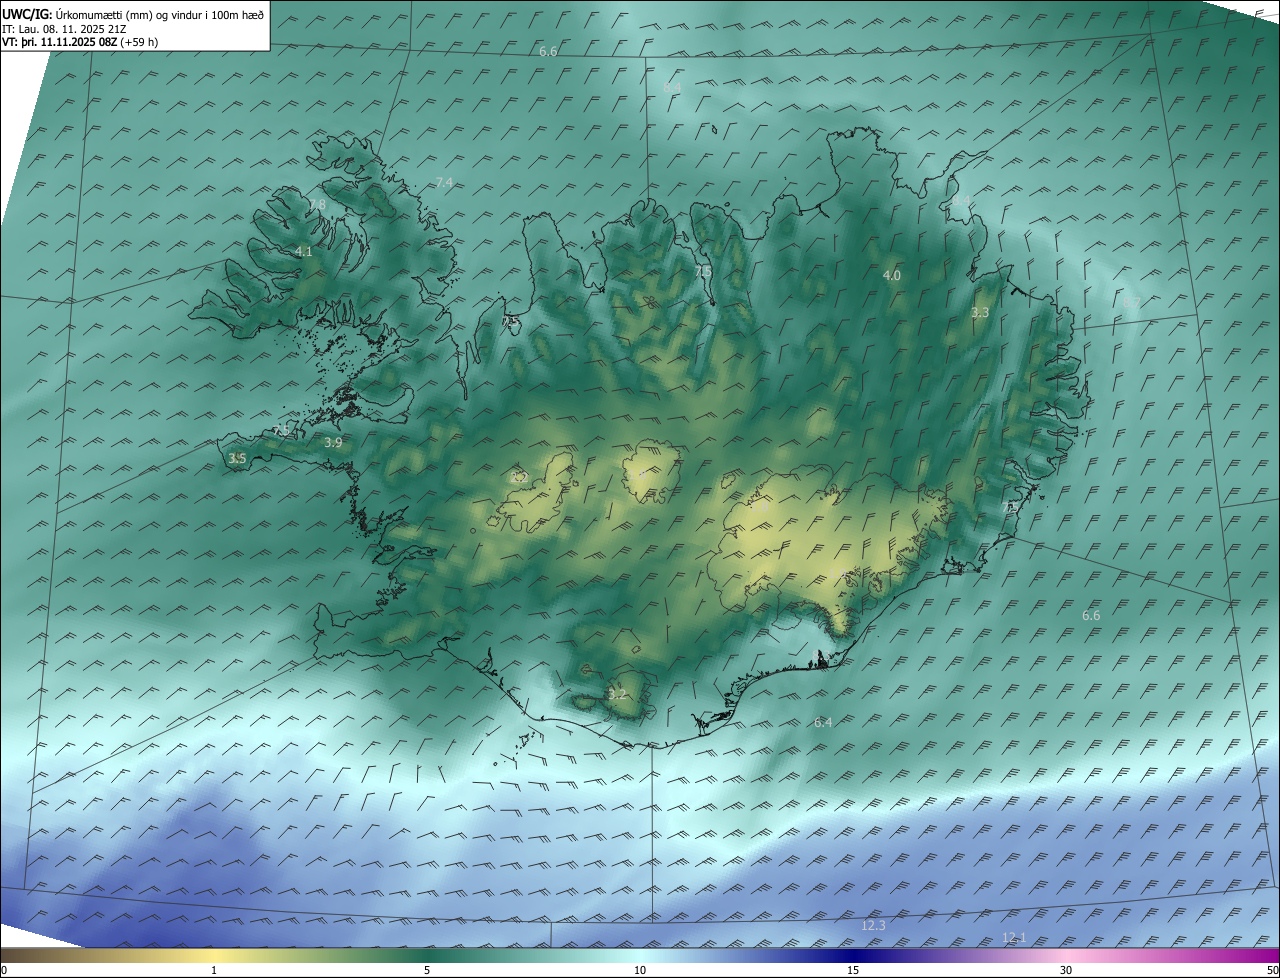This screenshot has height=978, width=1280.
Task: Click the 15 tick label on color scale
Action: click(x=853, y=970)
